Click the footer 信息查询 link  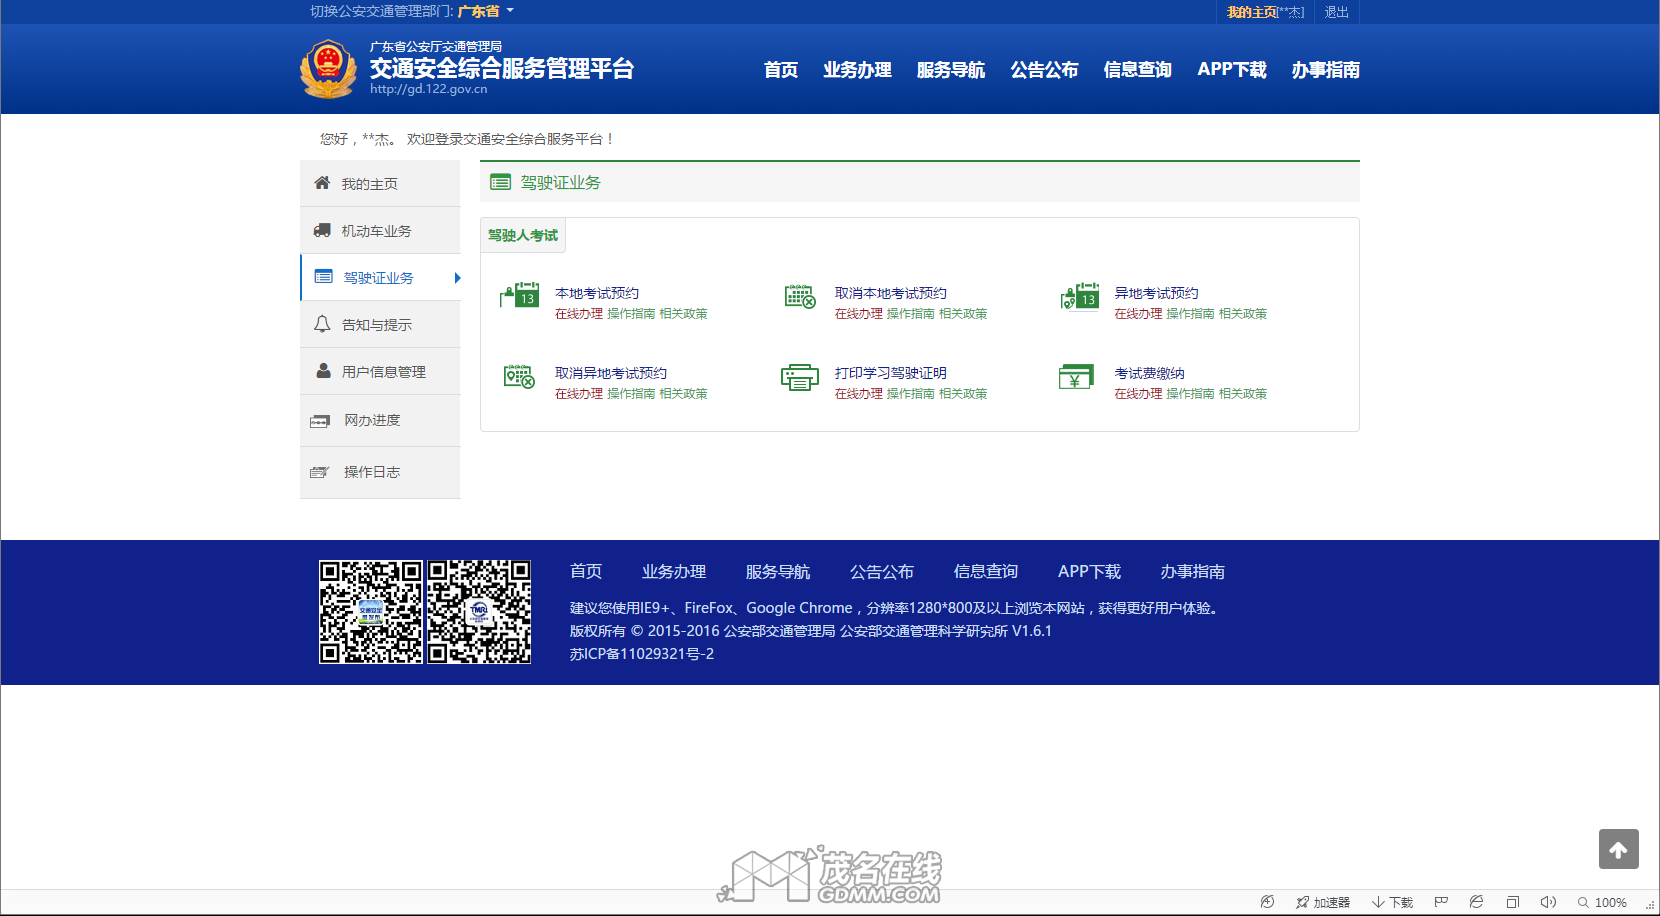986,571
